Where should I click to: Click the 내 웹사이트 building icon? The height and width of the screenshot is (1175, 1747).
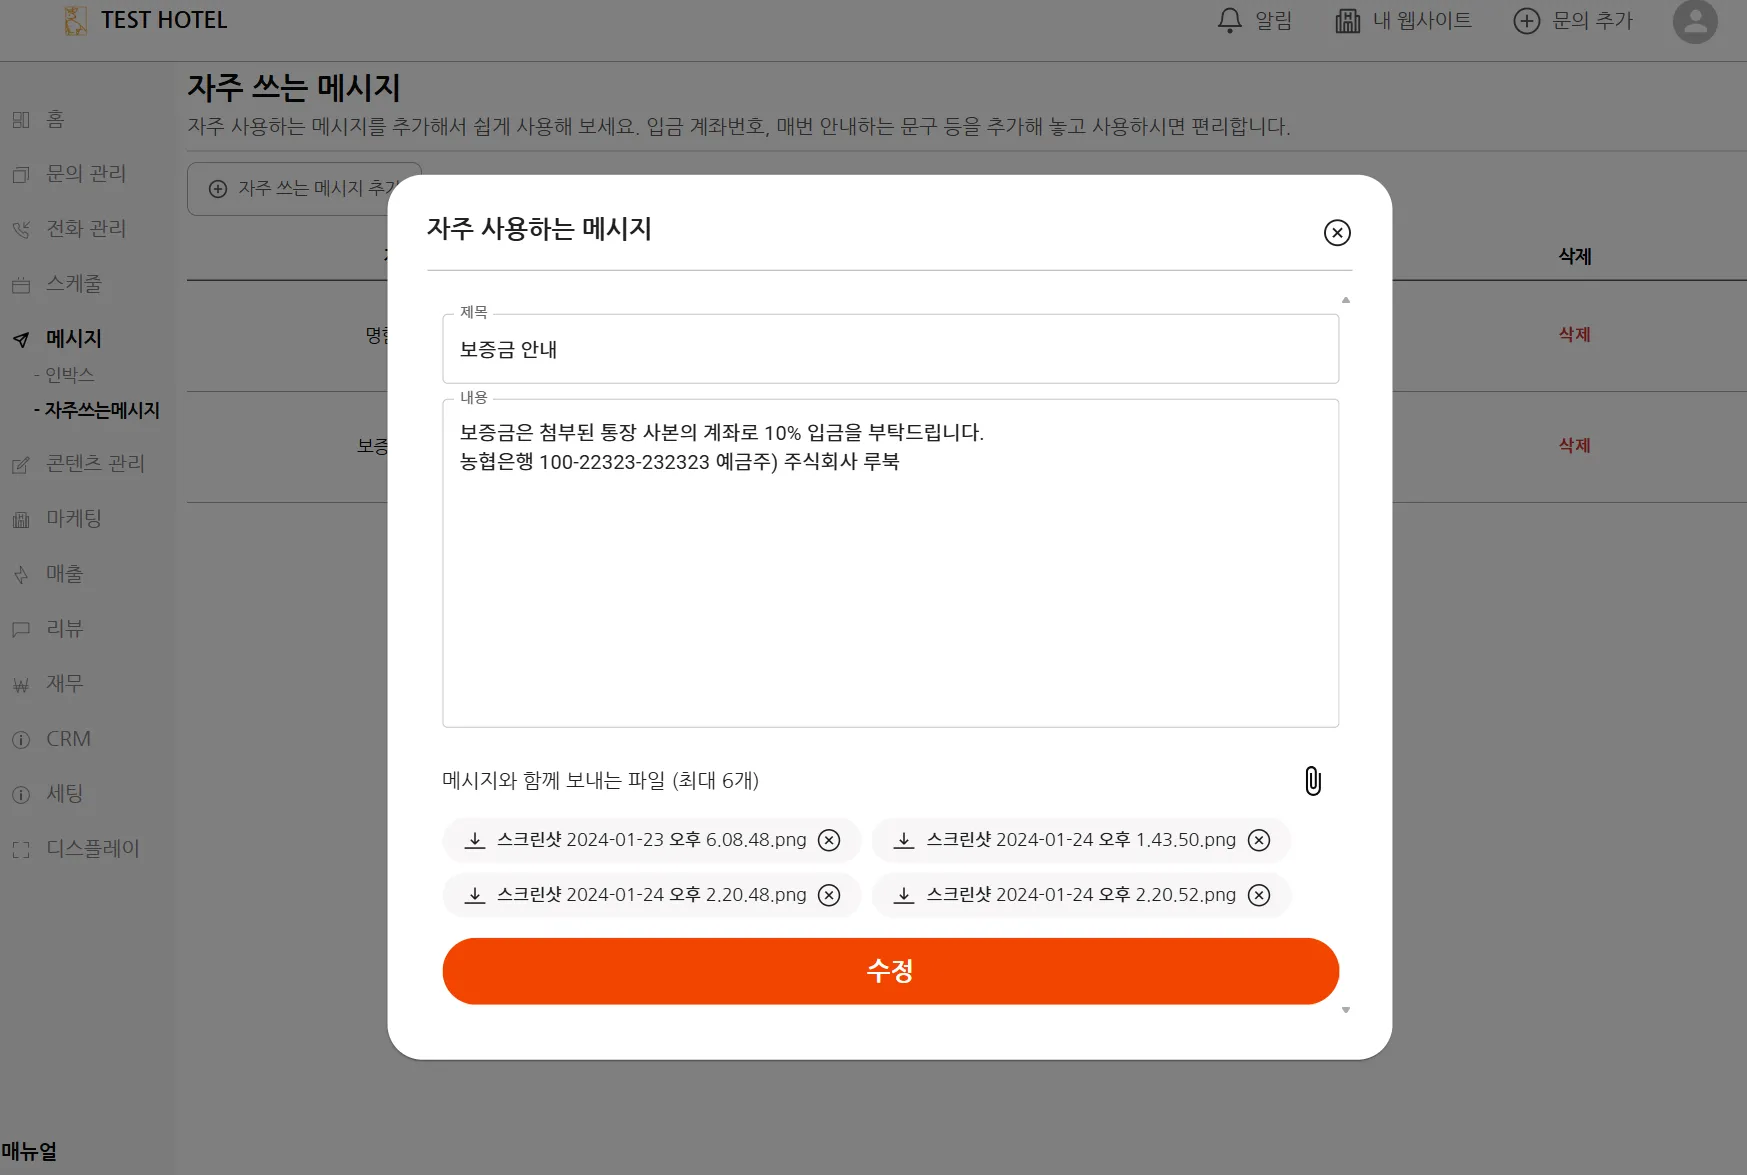click(x=1347, y=21)
